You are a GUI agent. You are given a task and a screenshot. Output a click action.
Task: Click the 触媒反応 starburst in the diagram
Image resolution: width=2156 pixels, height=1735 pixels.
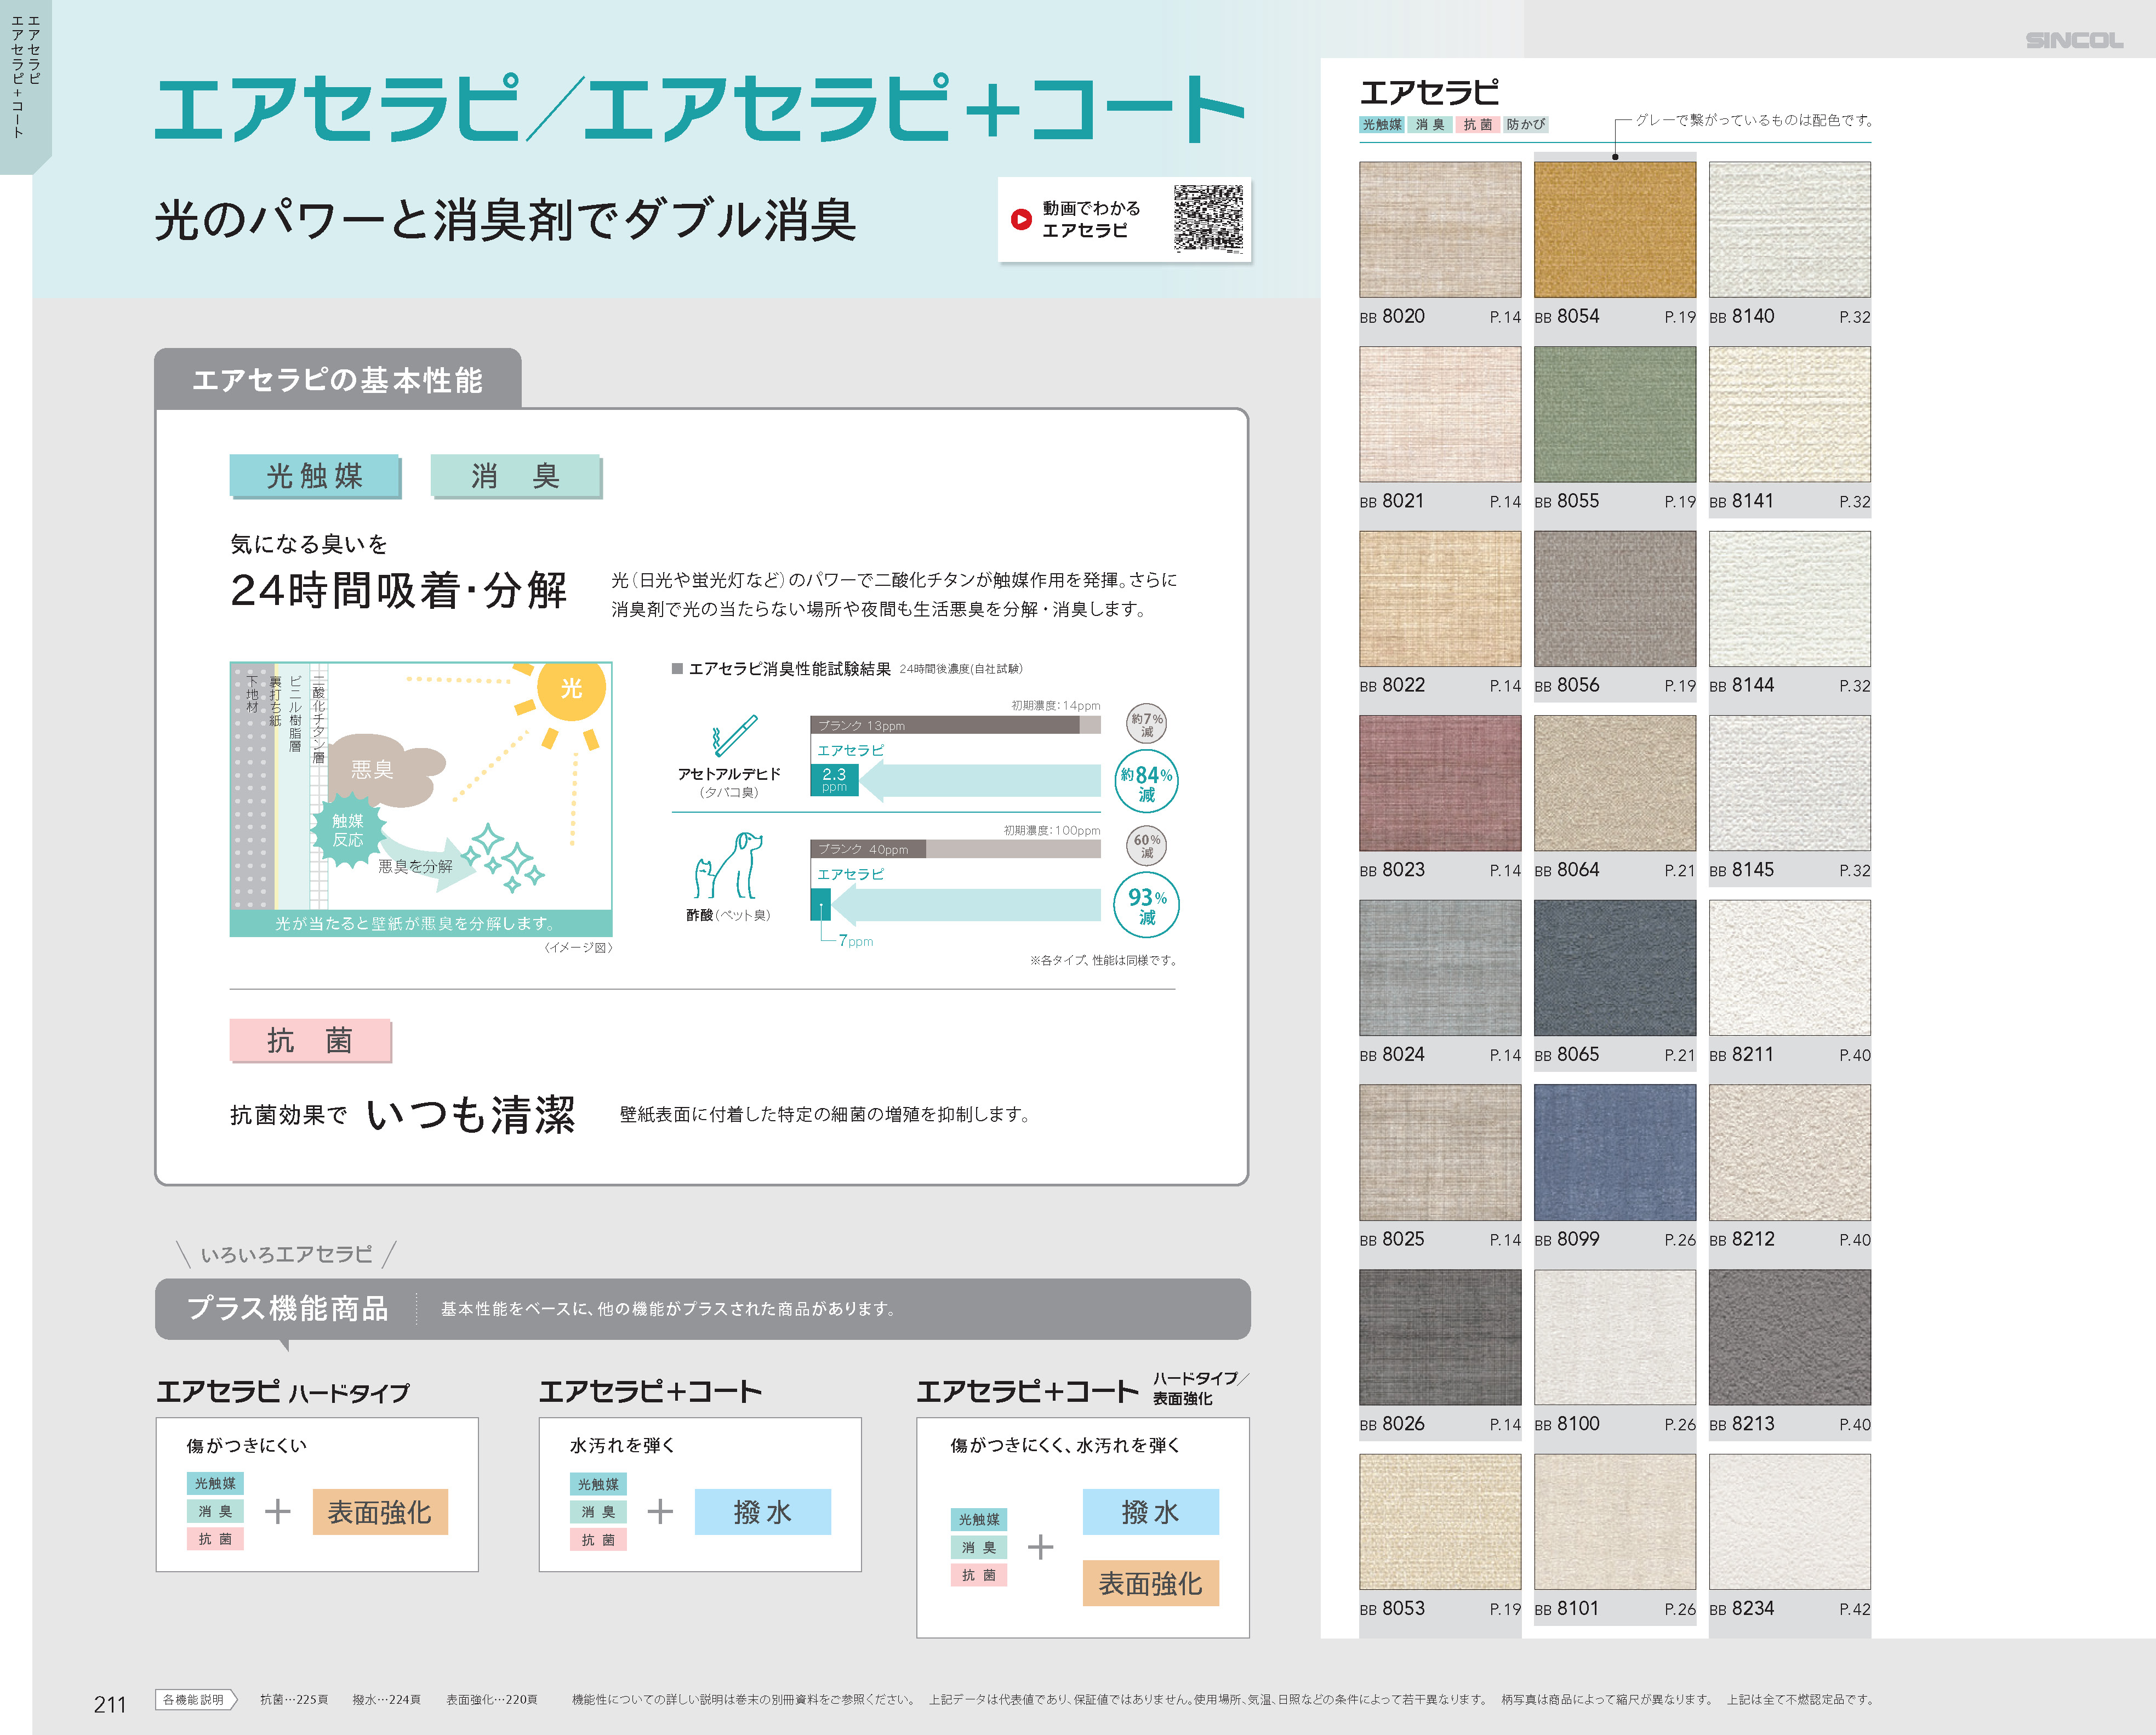pos(348,830)
